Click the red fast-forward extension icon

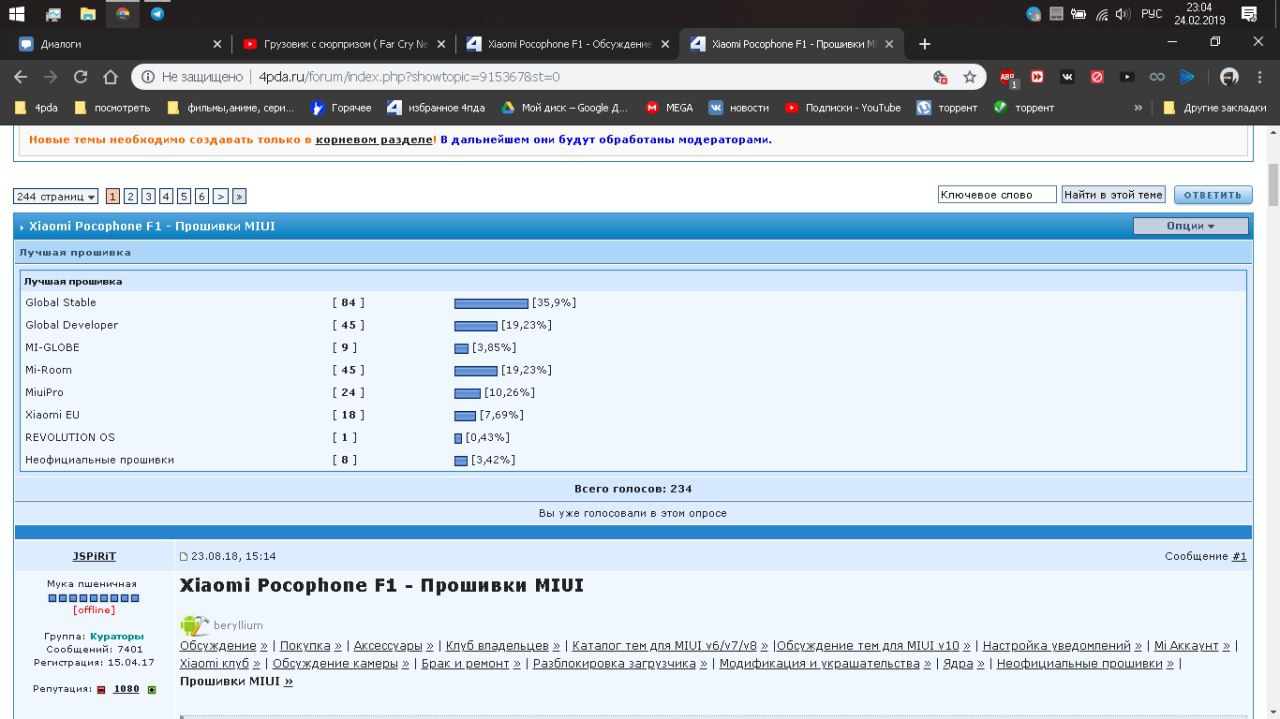point(1037,77)
